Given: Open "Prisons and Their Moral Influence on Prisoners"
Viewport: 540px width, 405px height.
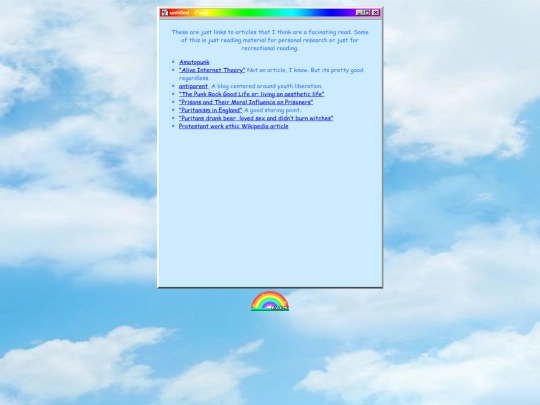Looking at the screenshot, I should click(246, 102).
